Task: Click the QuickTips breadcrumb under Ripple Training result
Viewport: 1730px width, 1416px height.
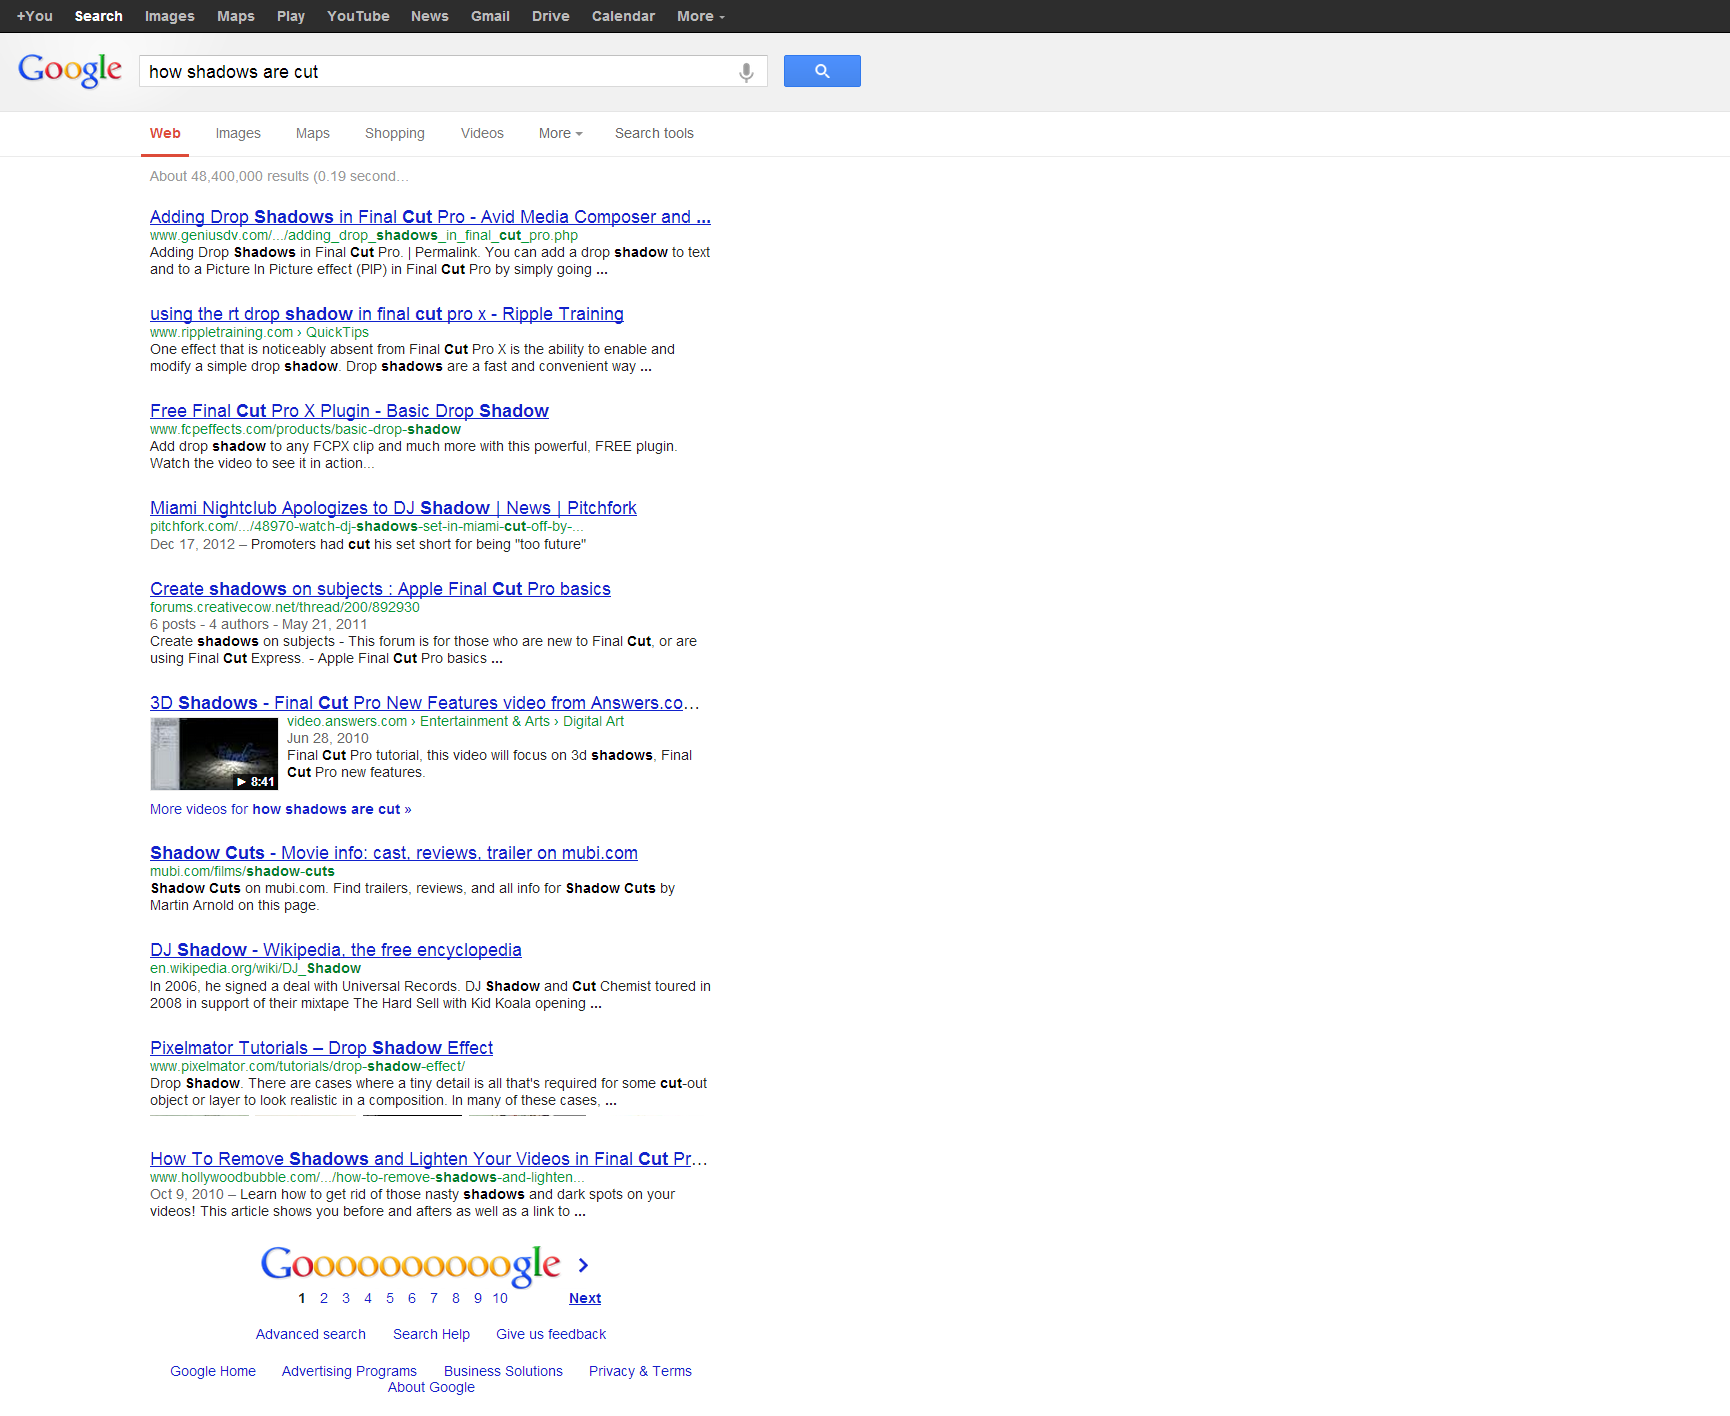Action: pyautogui.click(x=337, y=332)
